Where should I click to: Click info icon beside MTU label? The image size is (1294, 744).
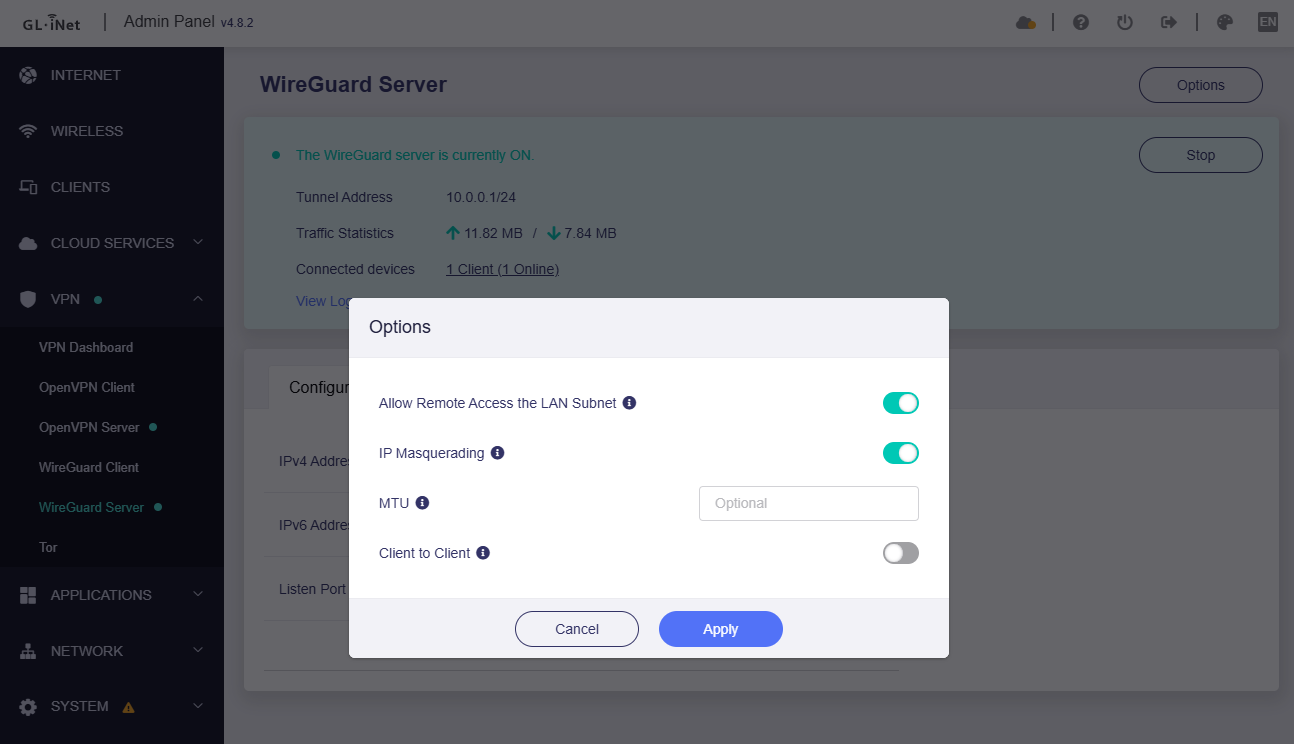[x=422, y=503]
